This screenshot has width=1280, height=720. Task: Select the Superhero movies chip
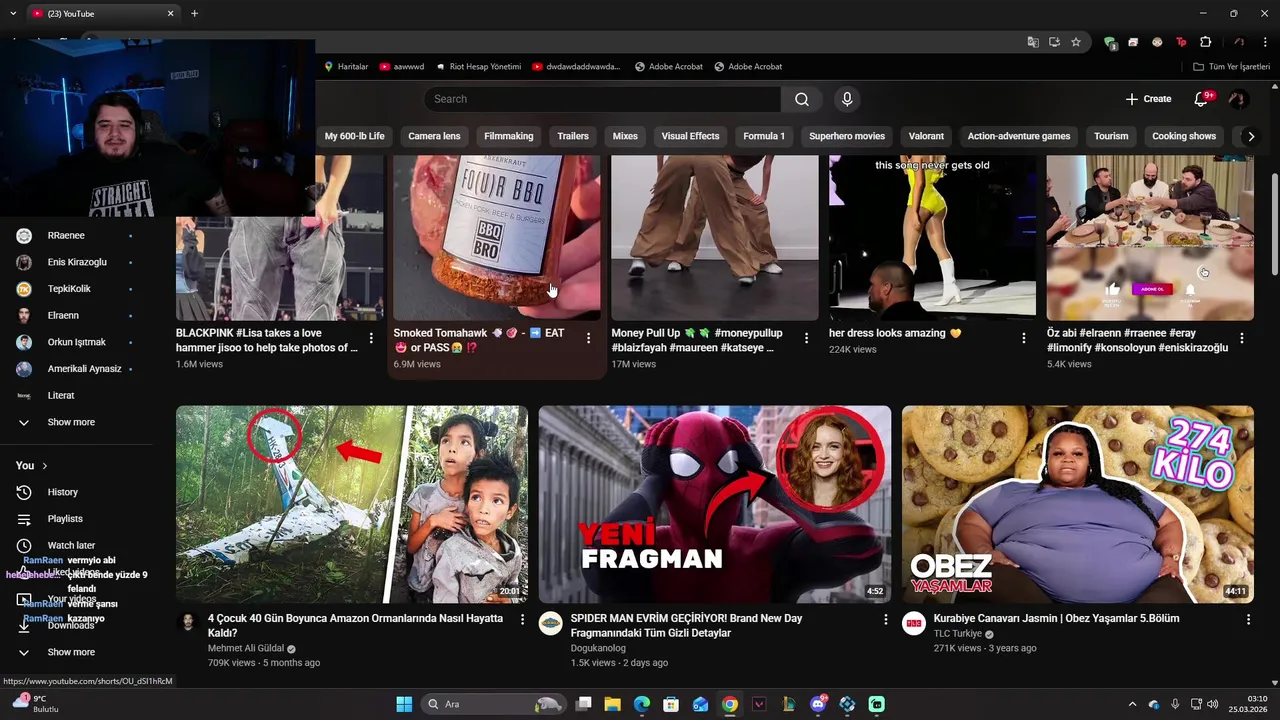tap(847, 136)
